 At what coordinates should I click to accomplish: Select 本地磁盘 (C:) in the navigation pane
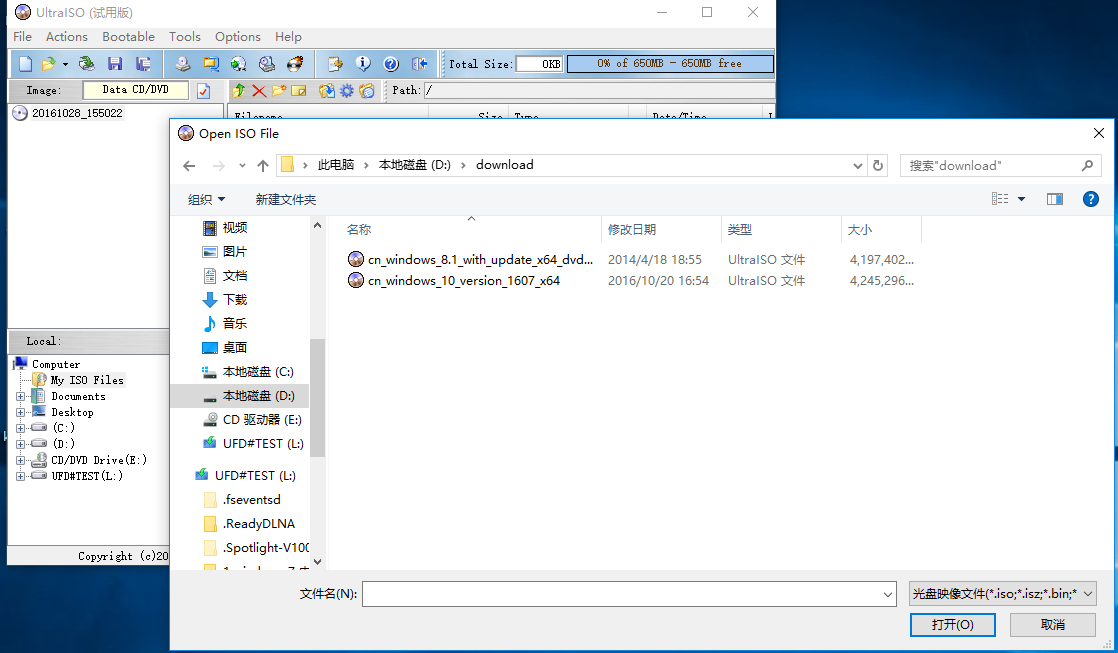coord(257,371)
